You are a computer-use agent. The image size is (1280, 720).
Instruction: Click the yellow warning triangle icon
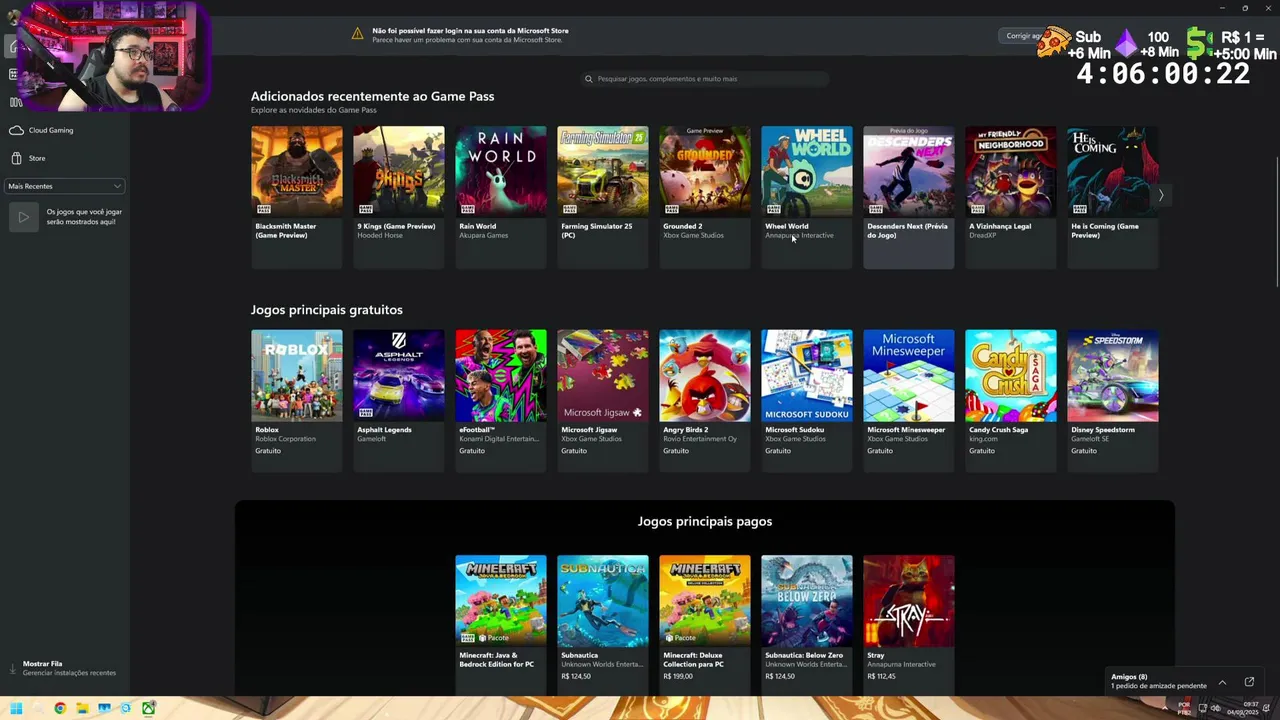coord(357,34)
